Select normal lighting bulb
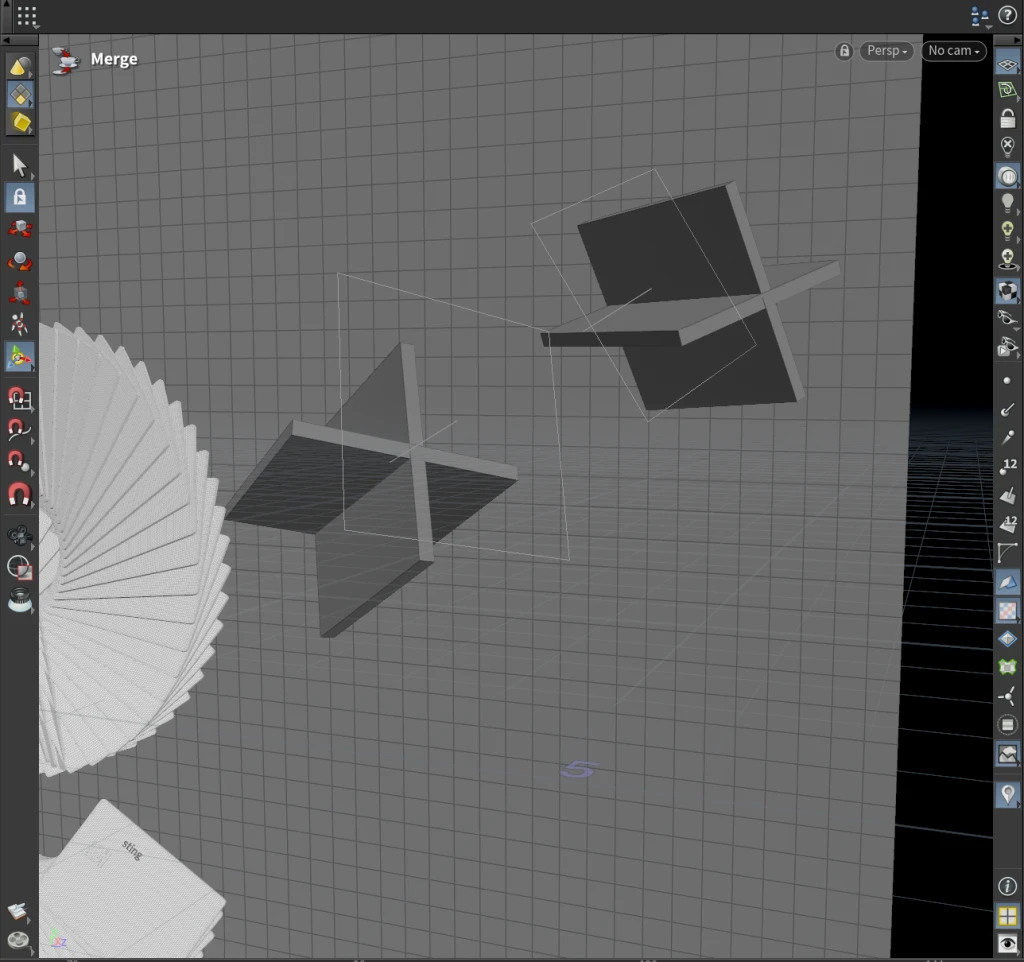This screenshot has width=1024, height=962. tap(1007, 203)
